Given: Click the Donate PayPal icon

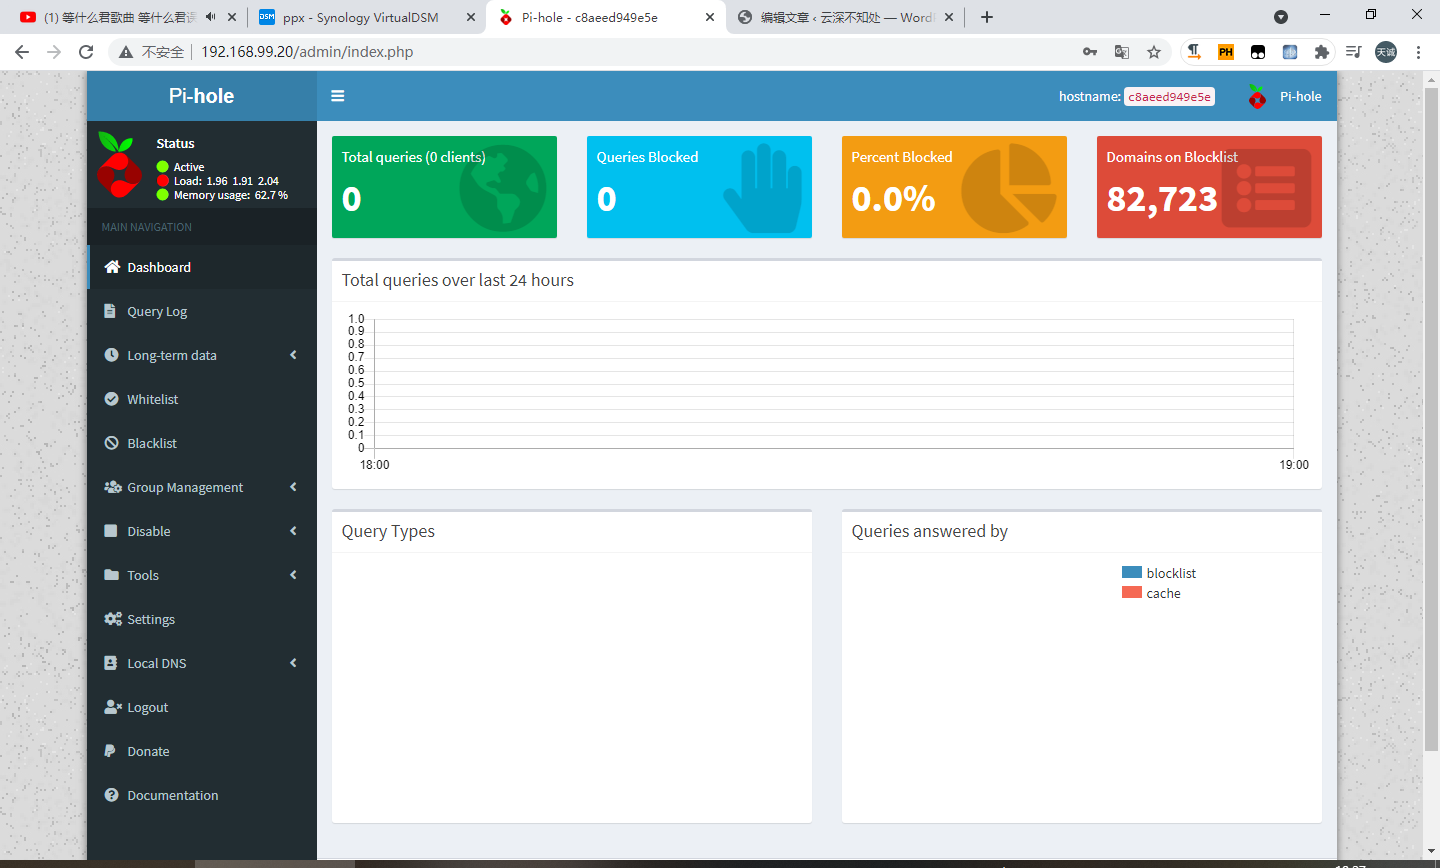Looking at the screenshot, I should 111,751.
